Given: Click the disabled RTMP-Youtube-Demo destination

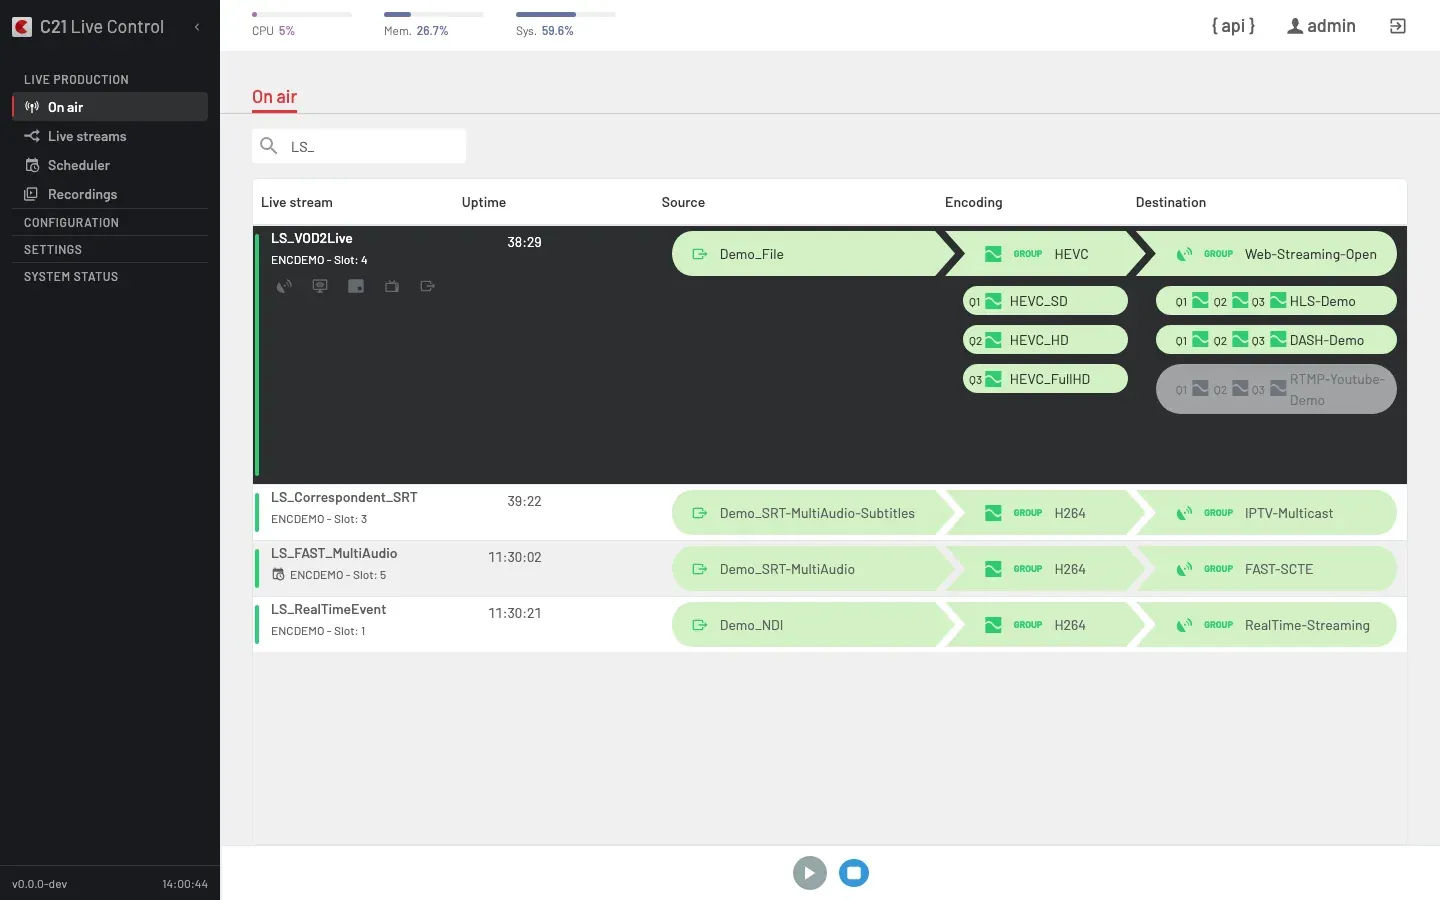Looking at the screenshot, I should tap(1276, 389).
